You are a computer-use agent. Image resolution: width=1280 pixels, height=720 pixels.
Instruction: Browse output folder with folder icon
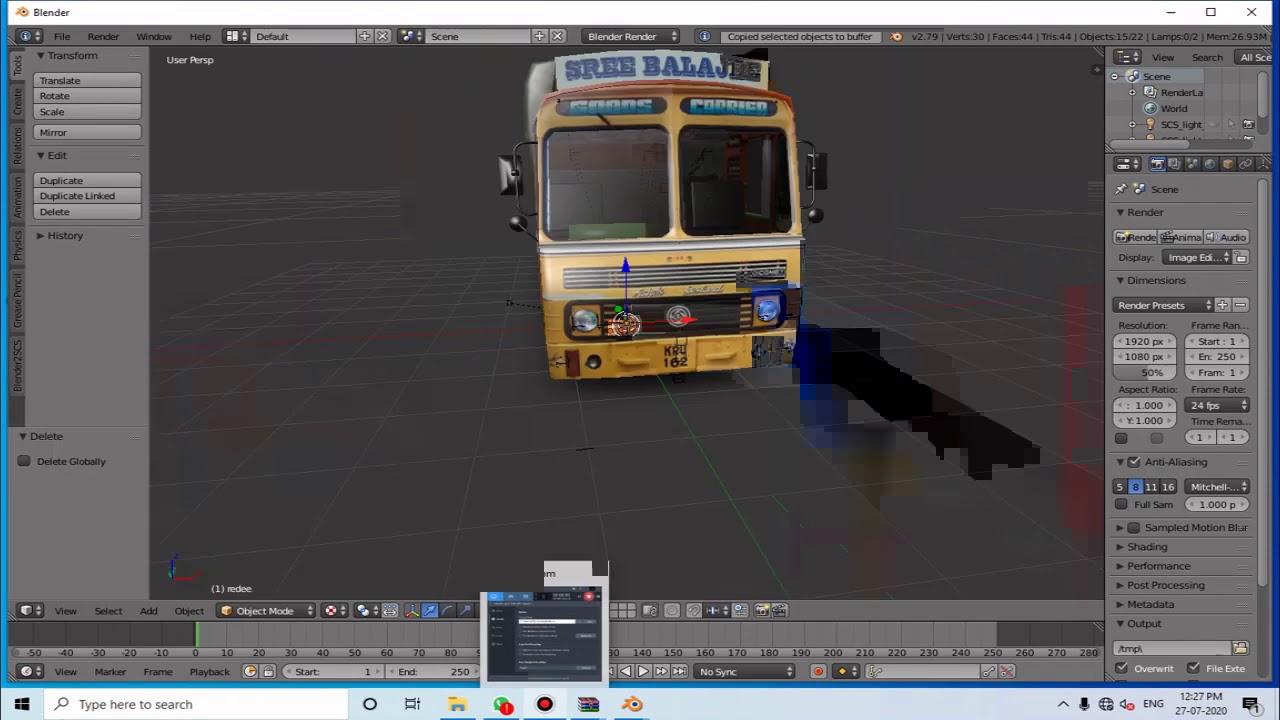(1240, 649)
